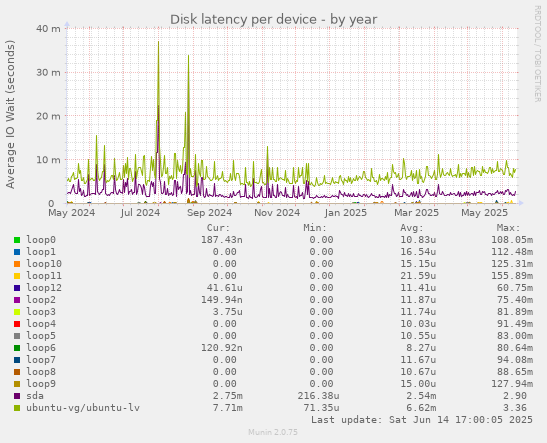Click the 'loop4' legend label
The width and height of the screenshot is (547, 443).
[41, 324]
